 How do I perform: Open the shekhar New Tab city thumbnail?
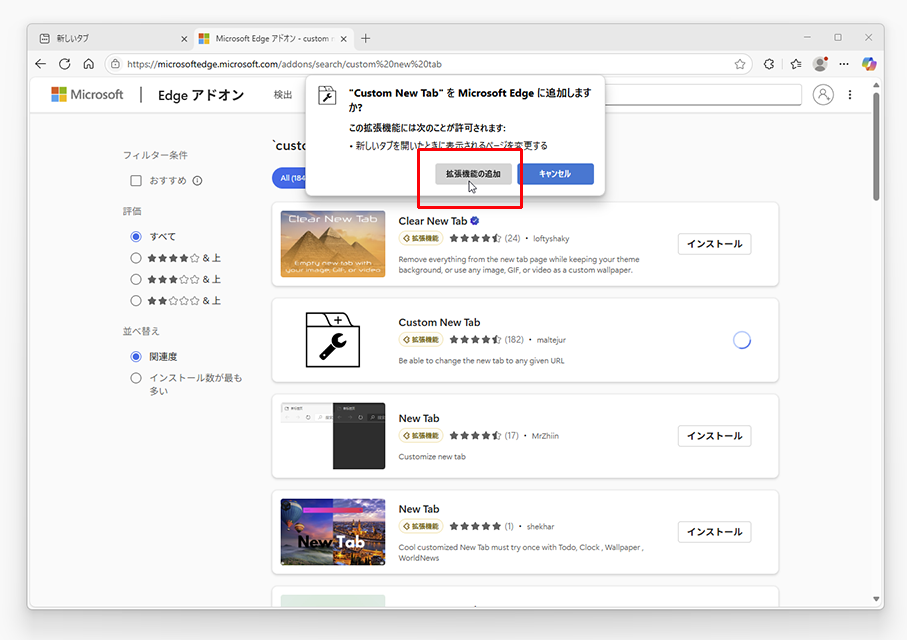click(x=333, y=532)
